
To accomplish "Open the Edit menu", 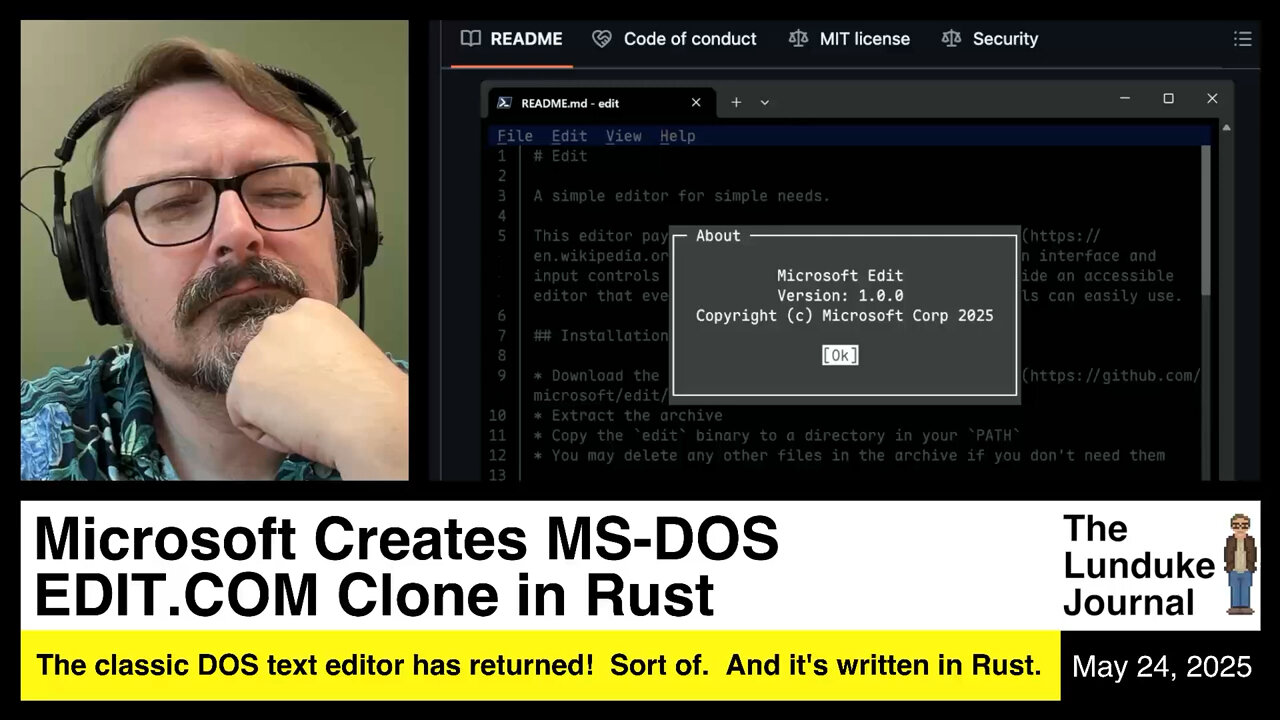I will [x=569, y=136].
